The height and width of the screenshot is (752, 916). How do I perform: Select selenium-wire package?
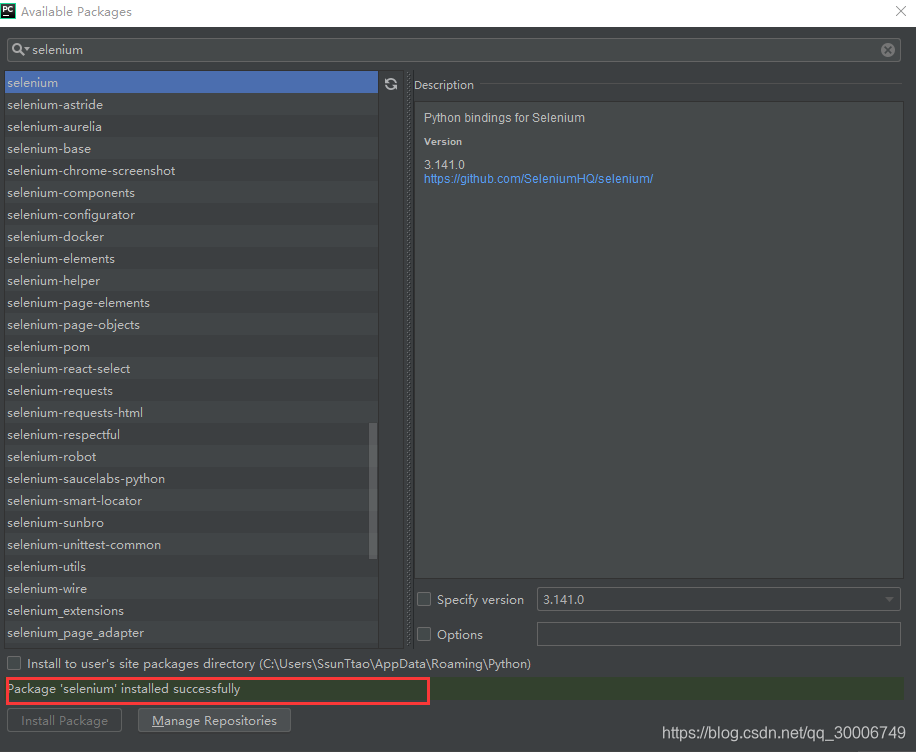[191, 589]
